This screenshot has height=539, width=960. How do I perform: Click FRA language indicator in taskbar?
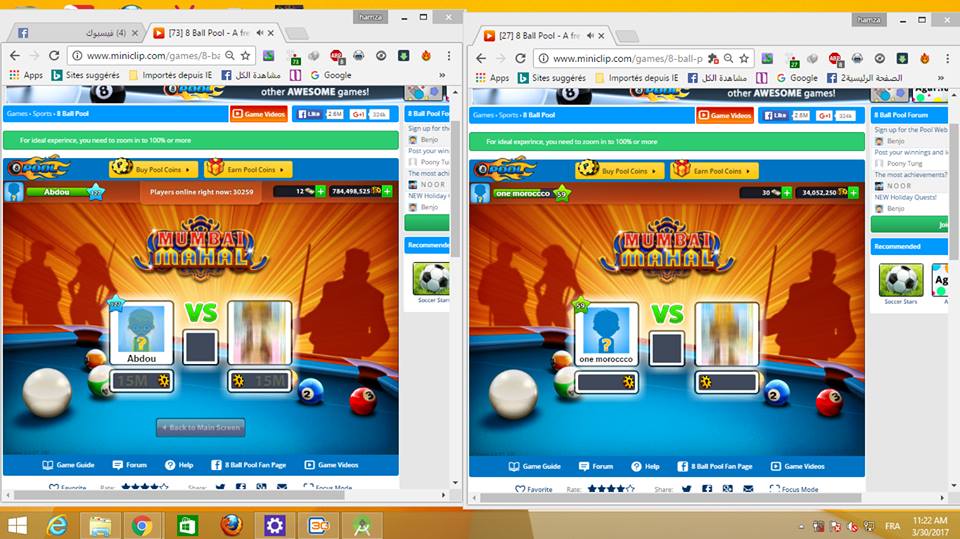click(892, 526)
